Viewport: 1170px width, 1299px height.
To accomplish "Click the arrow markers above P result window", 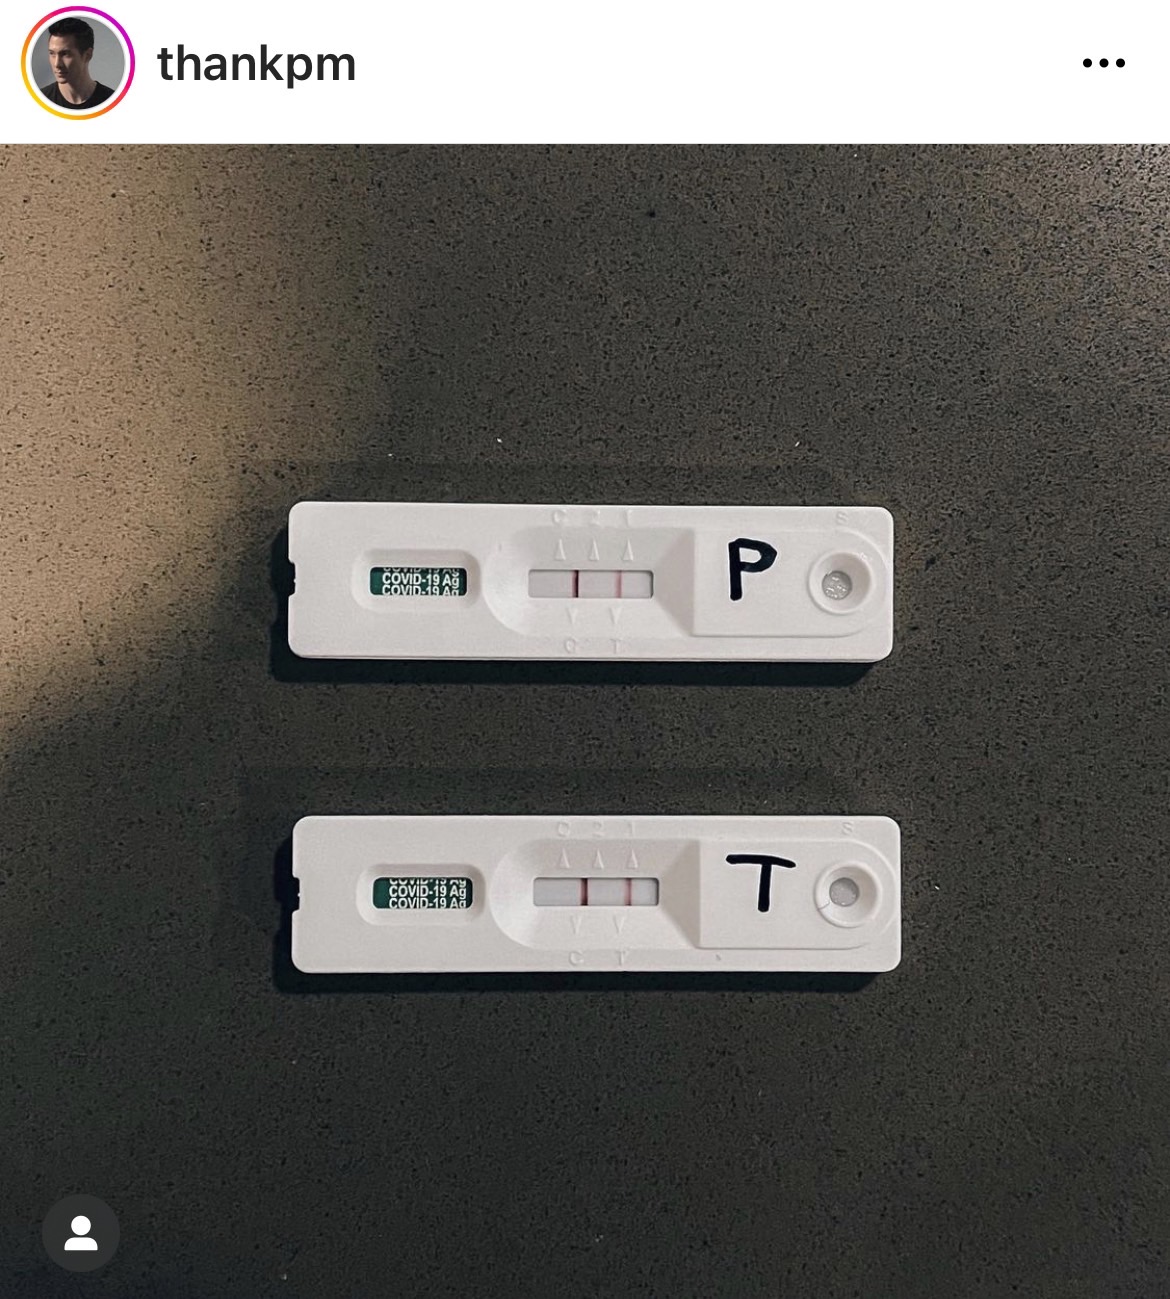I will tap(594, 549).
